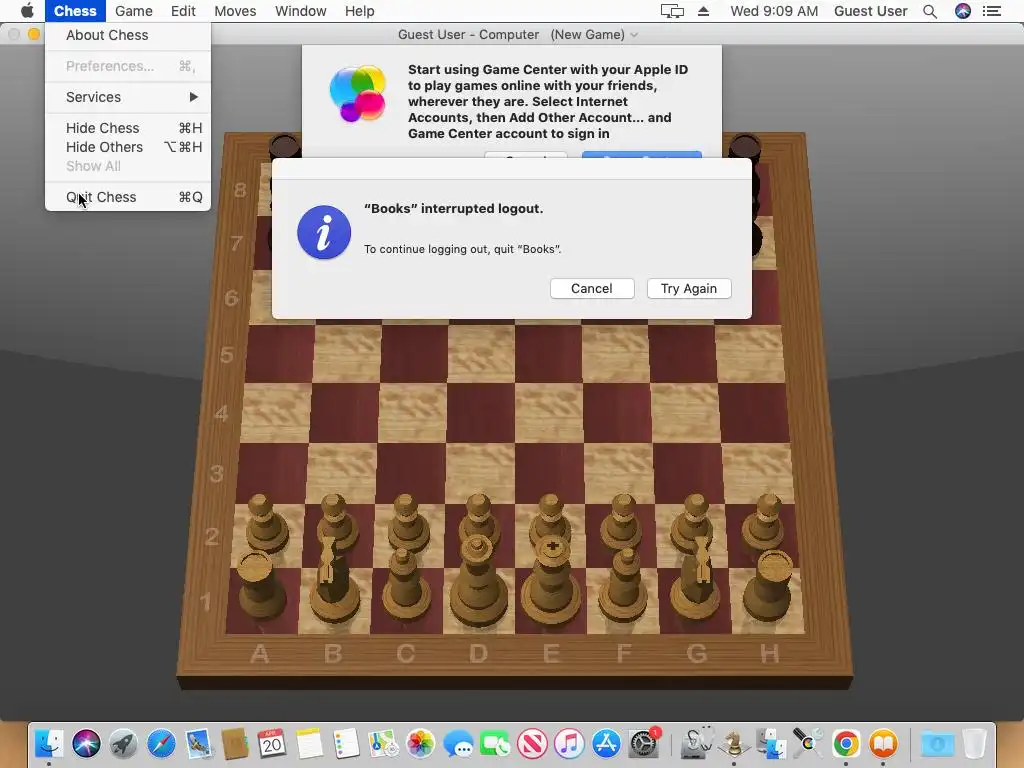1024x768 pixels.
Task: Open Books app icon in Dock
Action: (x=883, y=743)
